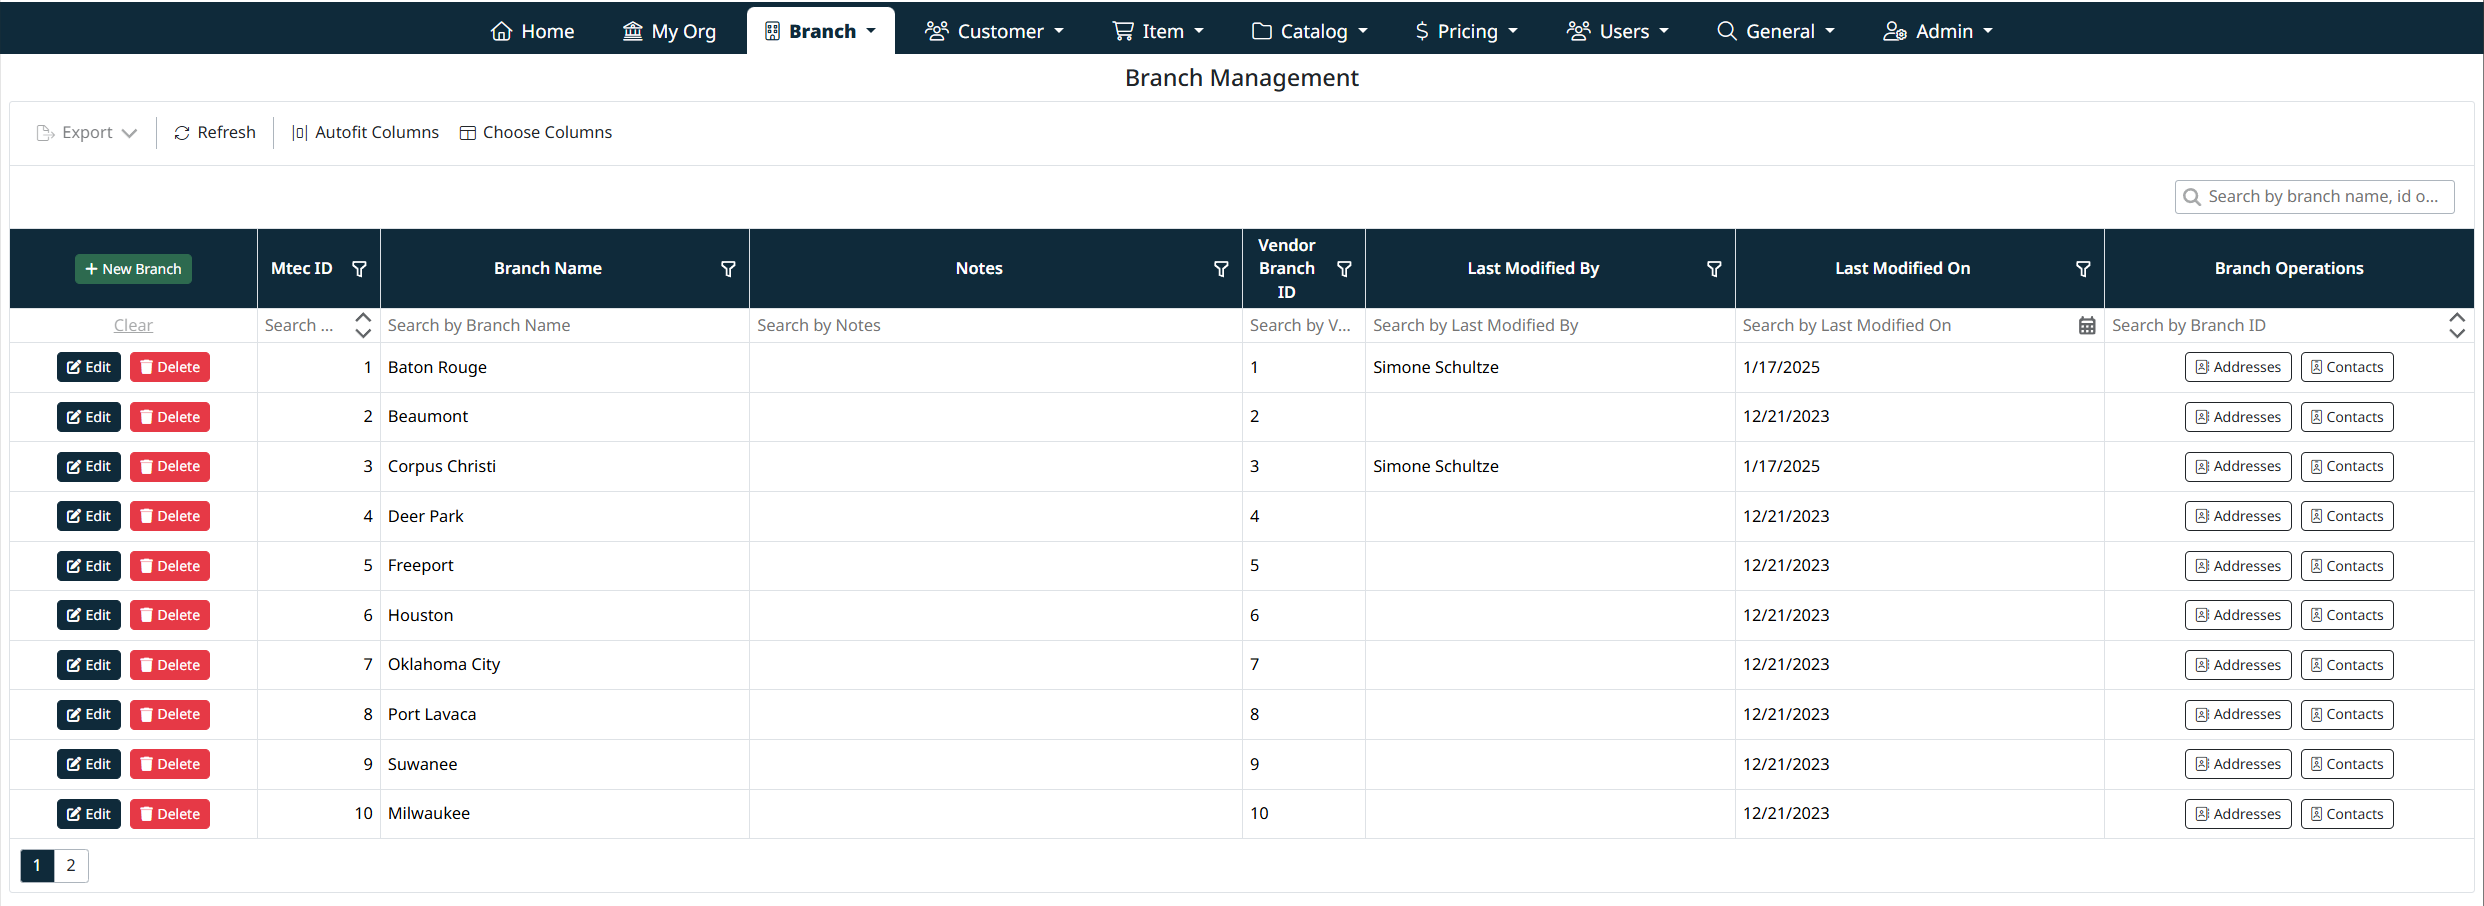Click the Vendor Branch ID filter icon

point(1344,269)
